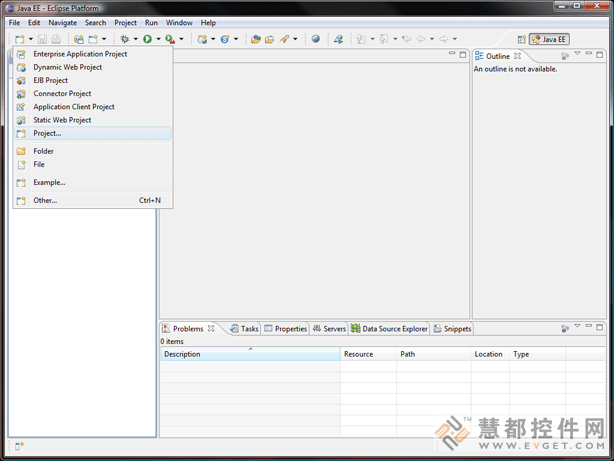
Task: Click the Open Web Browser globe icon
Action: pyautogui.click(x=316, y=39)
